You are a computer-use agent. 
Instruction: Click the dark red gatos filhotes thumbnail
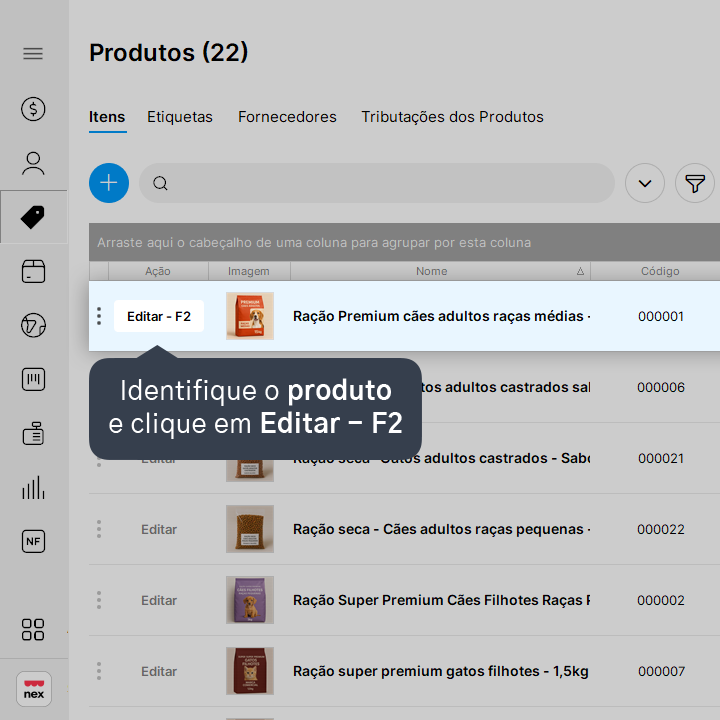click(250, 671)
